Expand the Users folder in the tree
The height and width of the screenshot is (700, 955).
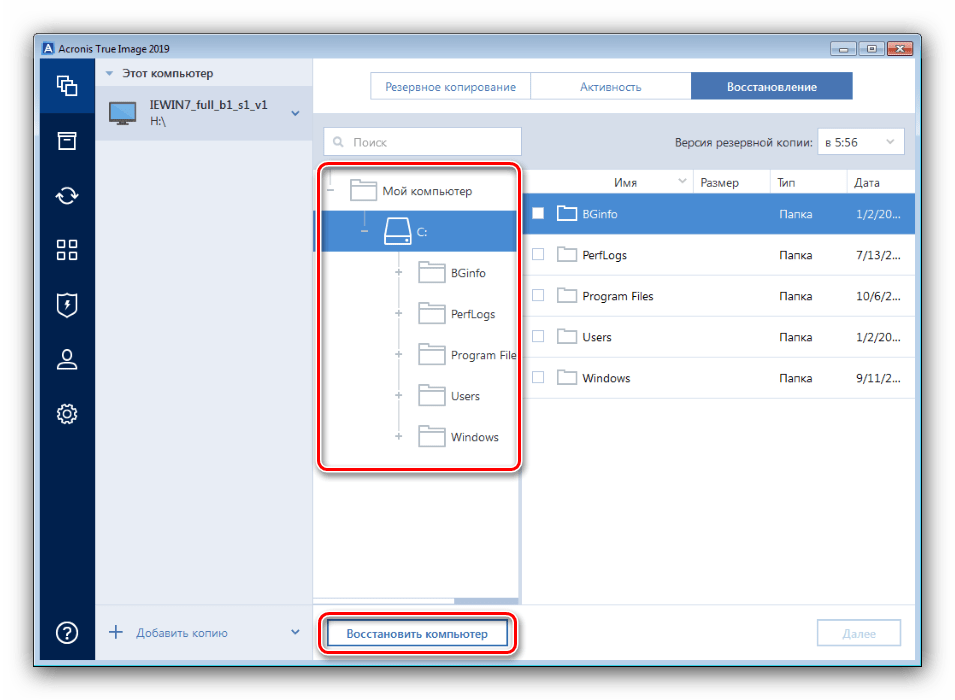tap(398, 395)
